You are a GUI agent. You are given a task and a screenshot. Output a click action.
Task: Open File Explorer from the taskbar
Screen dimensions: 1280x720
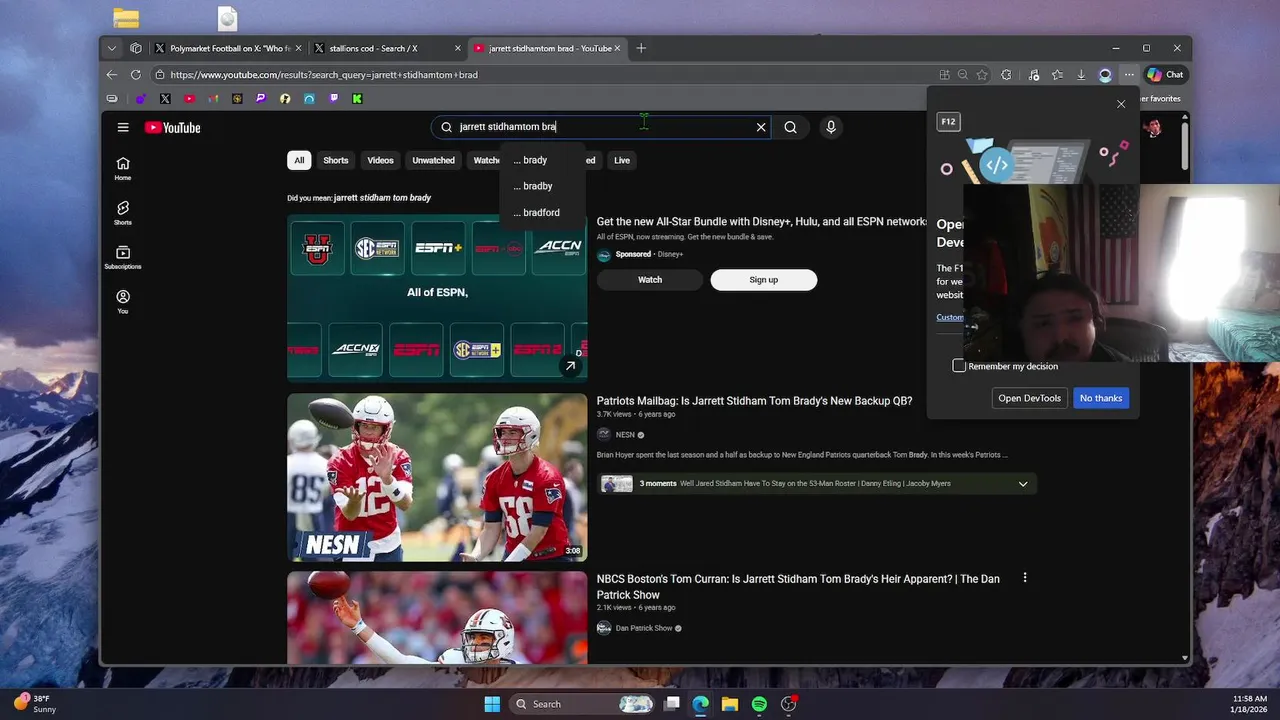(730, 704)
